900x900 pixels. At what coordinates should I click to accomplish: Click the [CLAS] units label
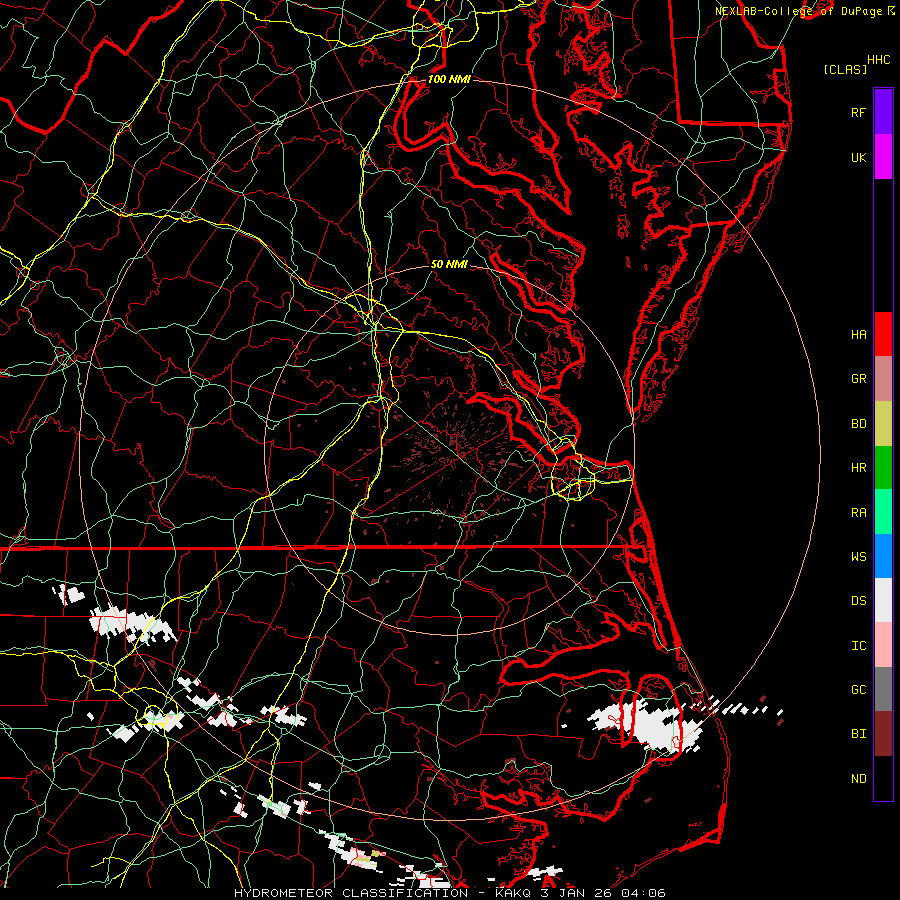845,69
